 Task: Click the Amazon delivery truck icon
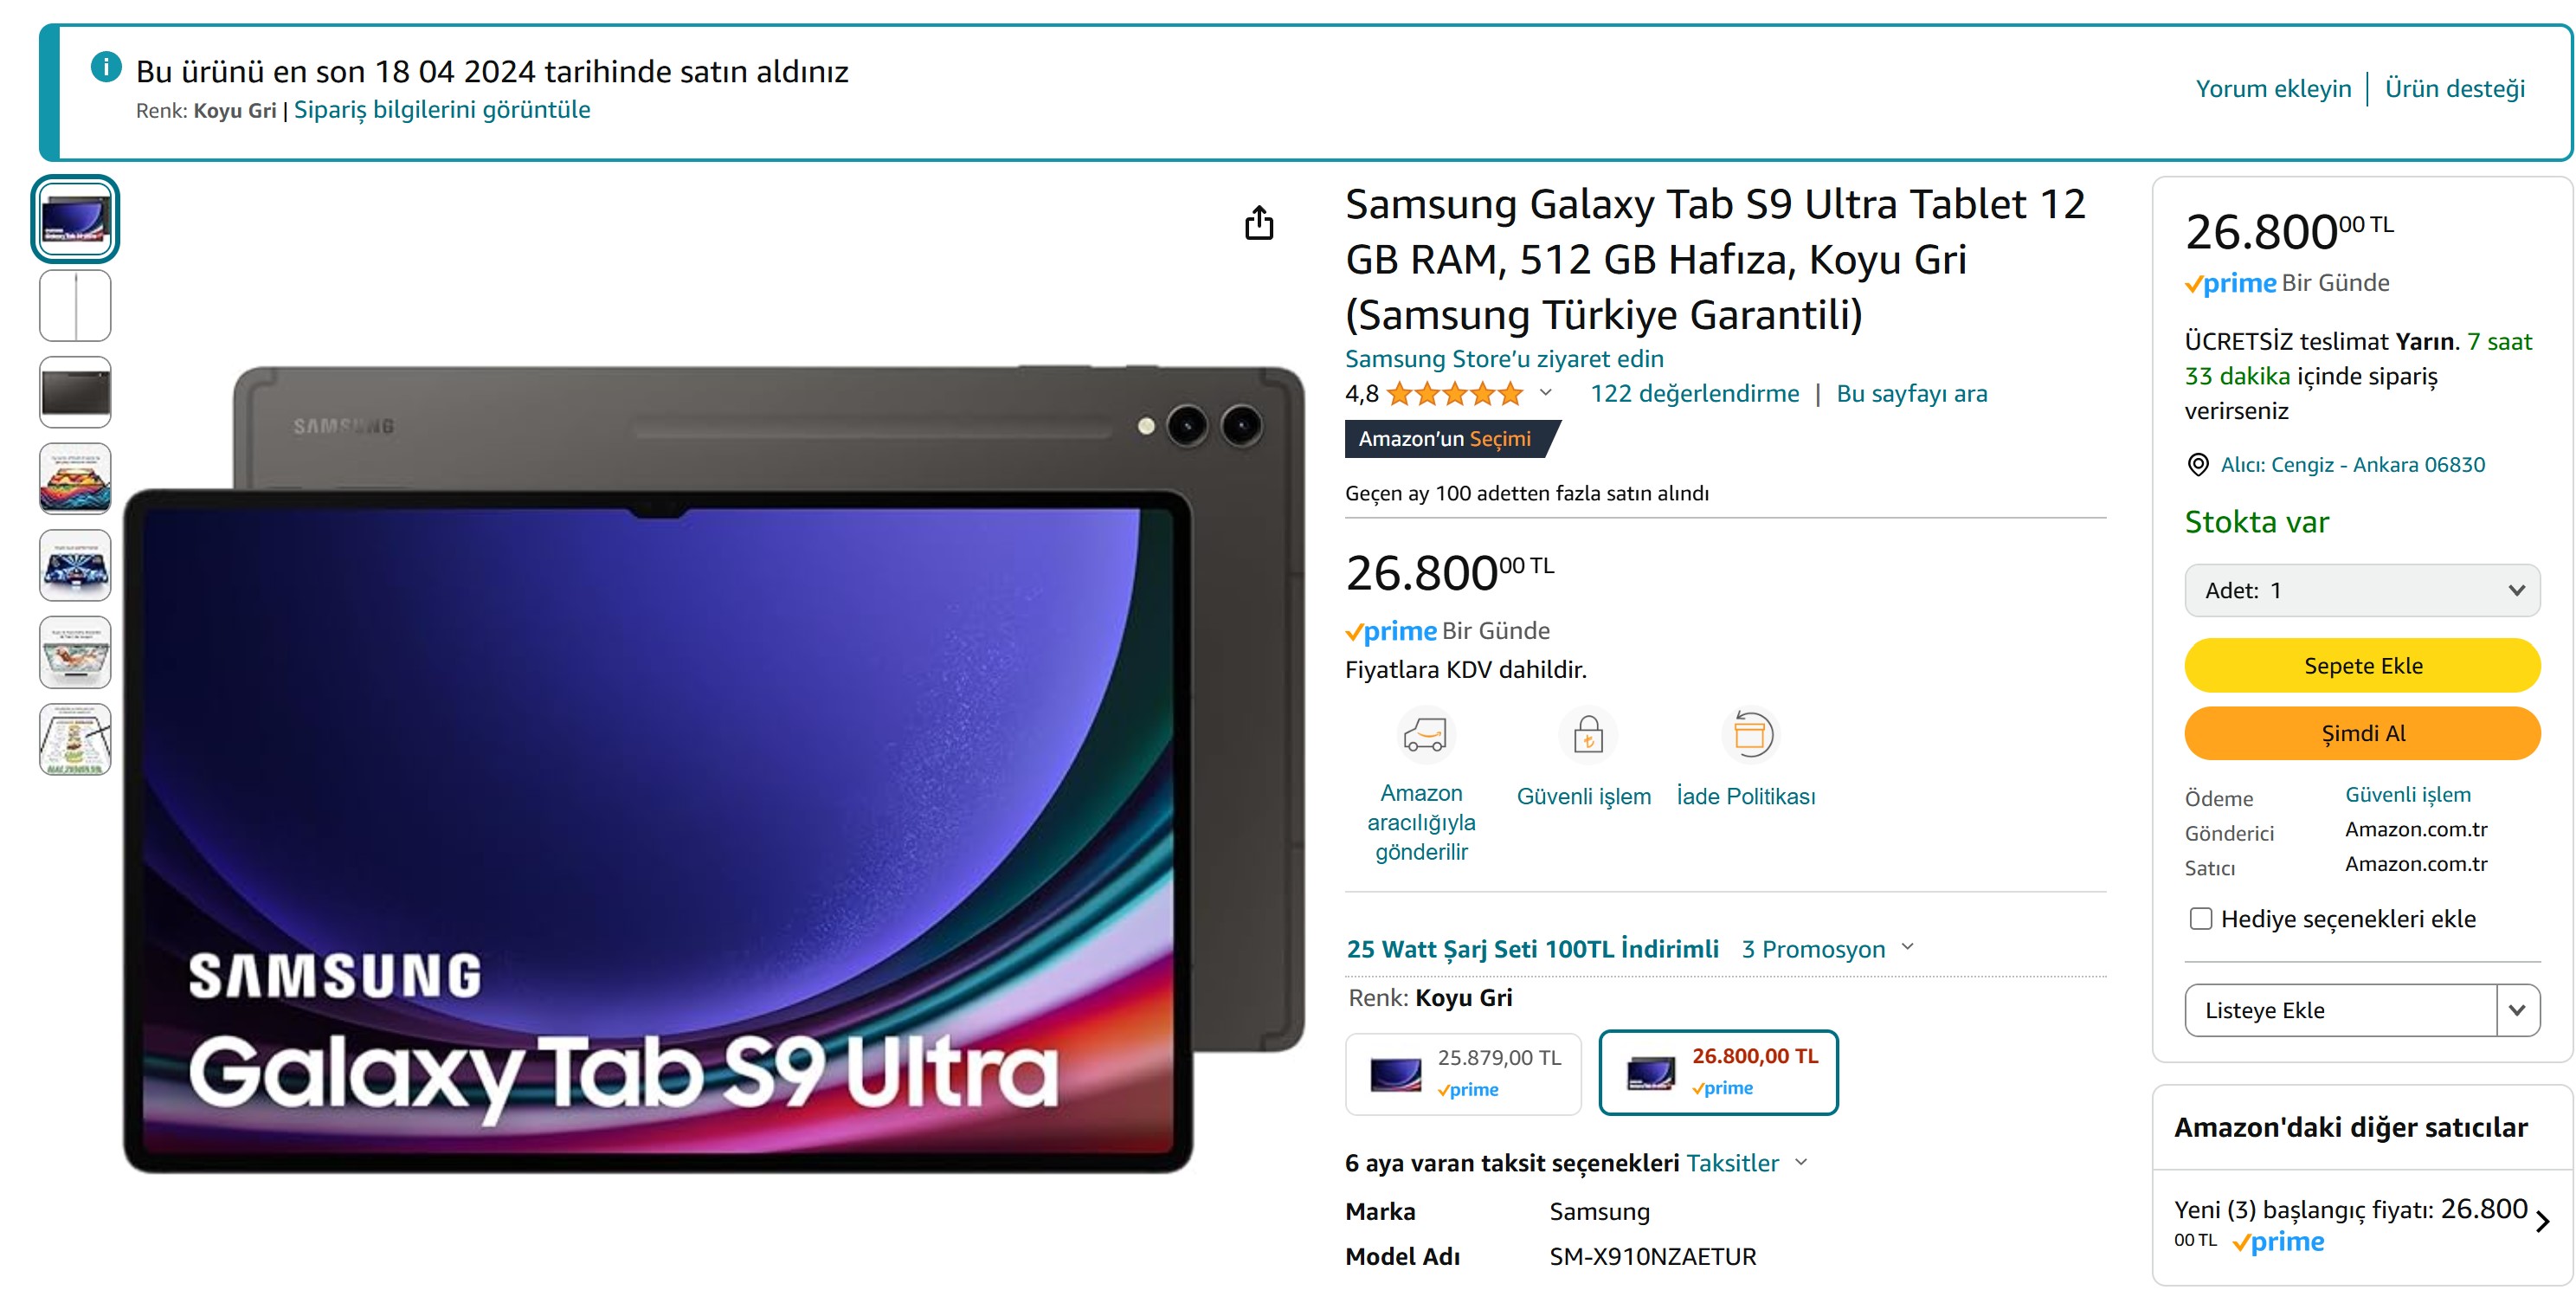point(1424,736)
